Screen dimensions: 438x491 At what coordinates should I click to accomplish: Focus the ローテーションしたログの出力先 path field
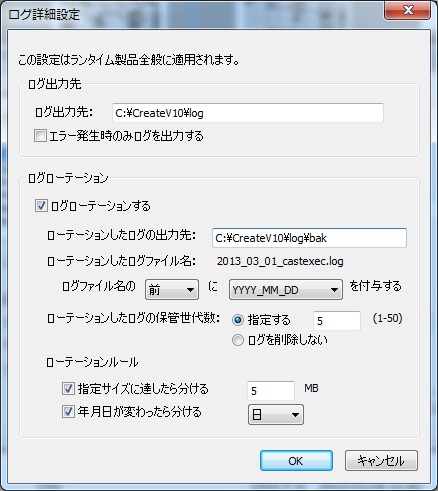coord(309,238)
